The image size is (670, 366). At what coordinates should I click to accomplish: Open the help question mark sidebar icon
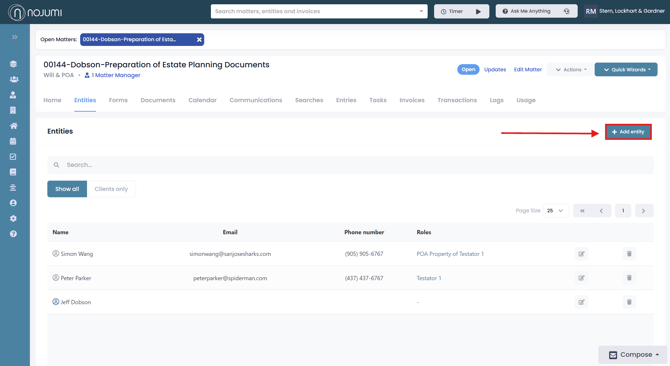(13, 234)
